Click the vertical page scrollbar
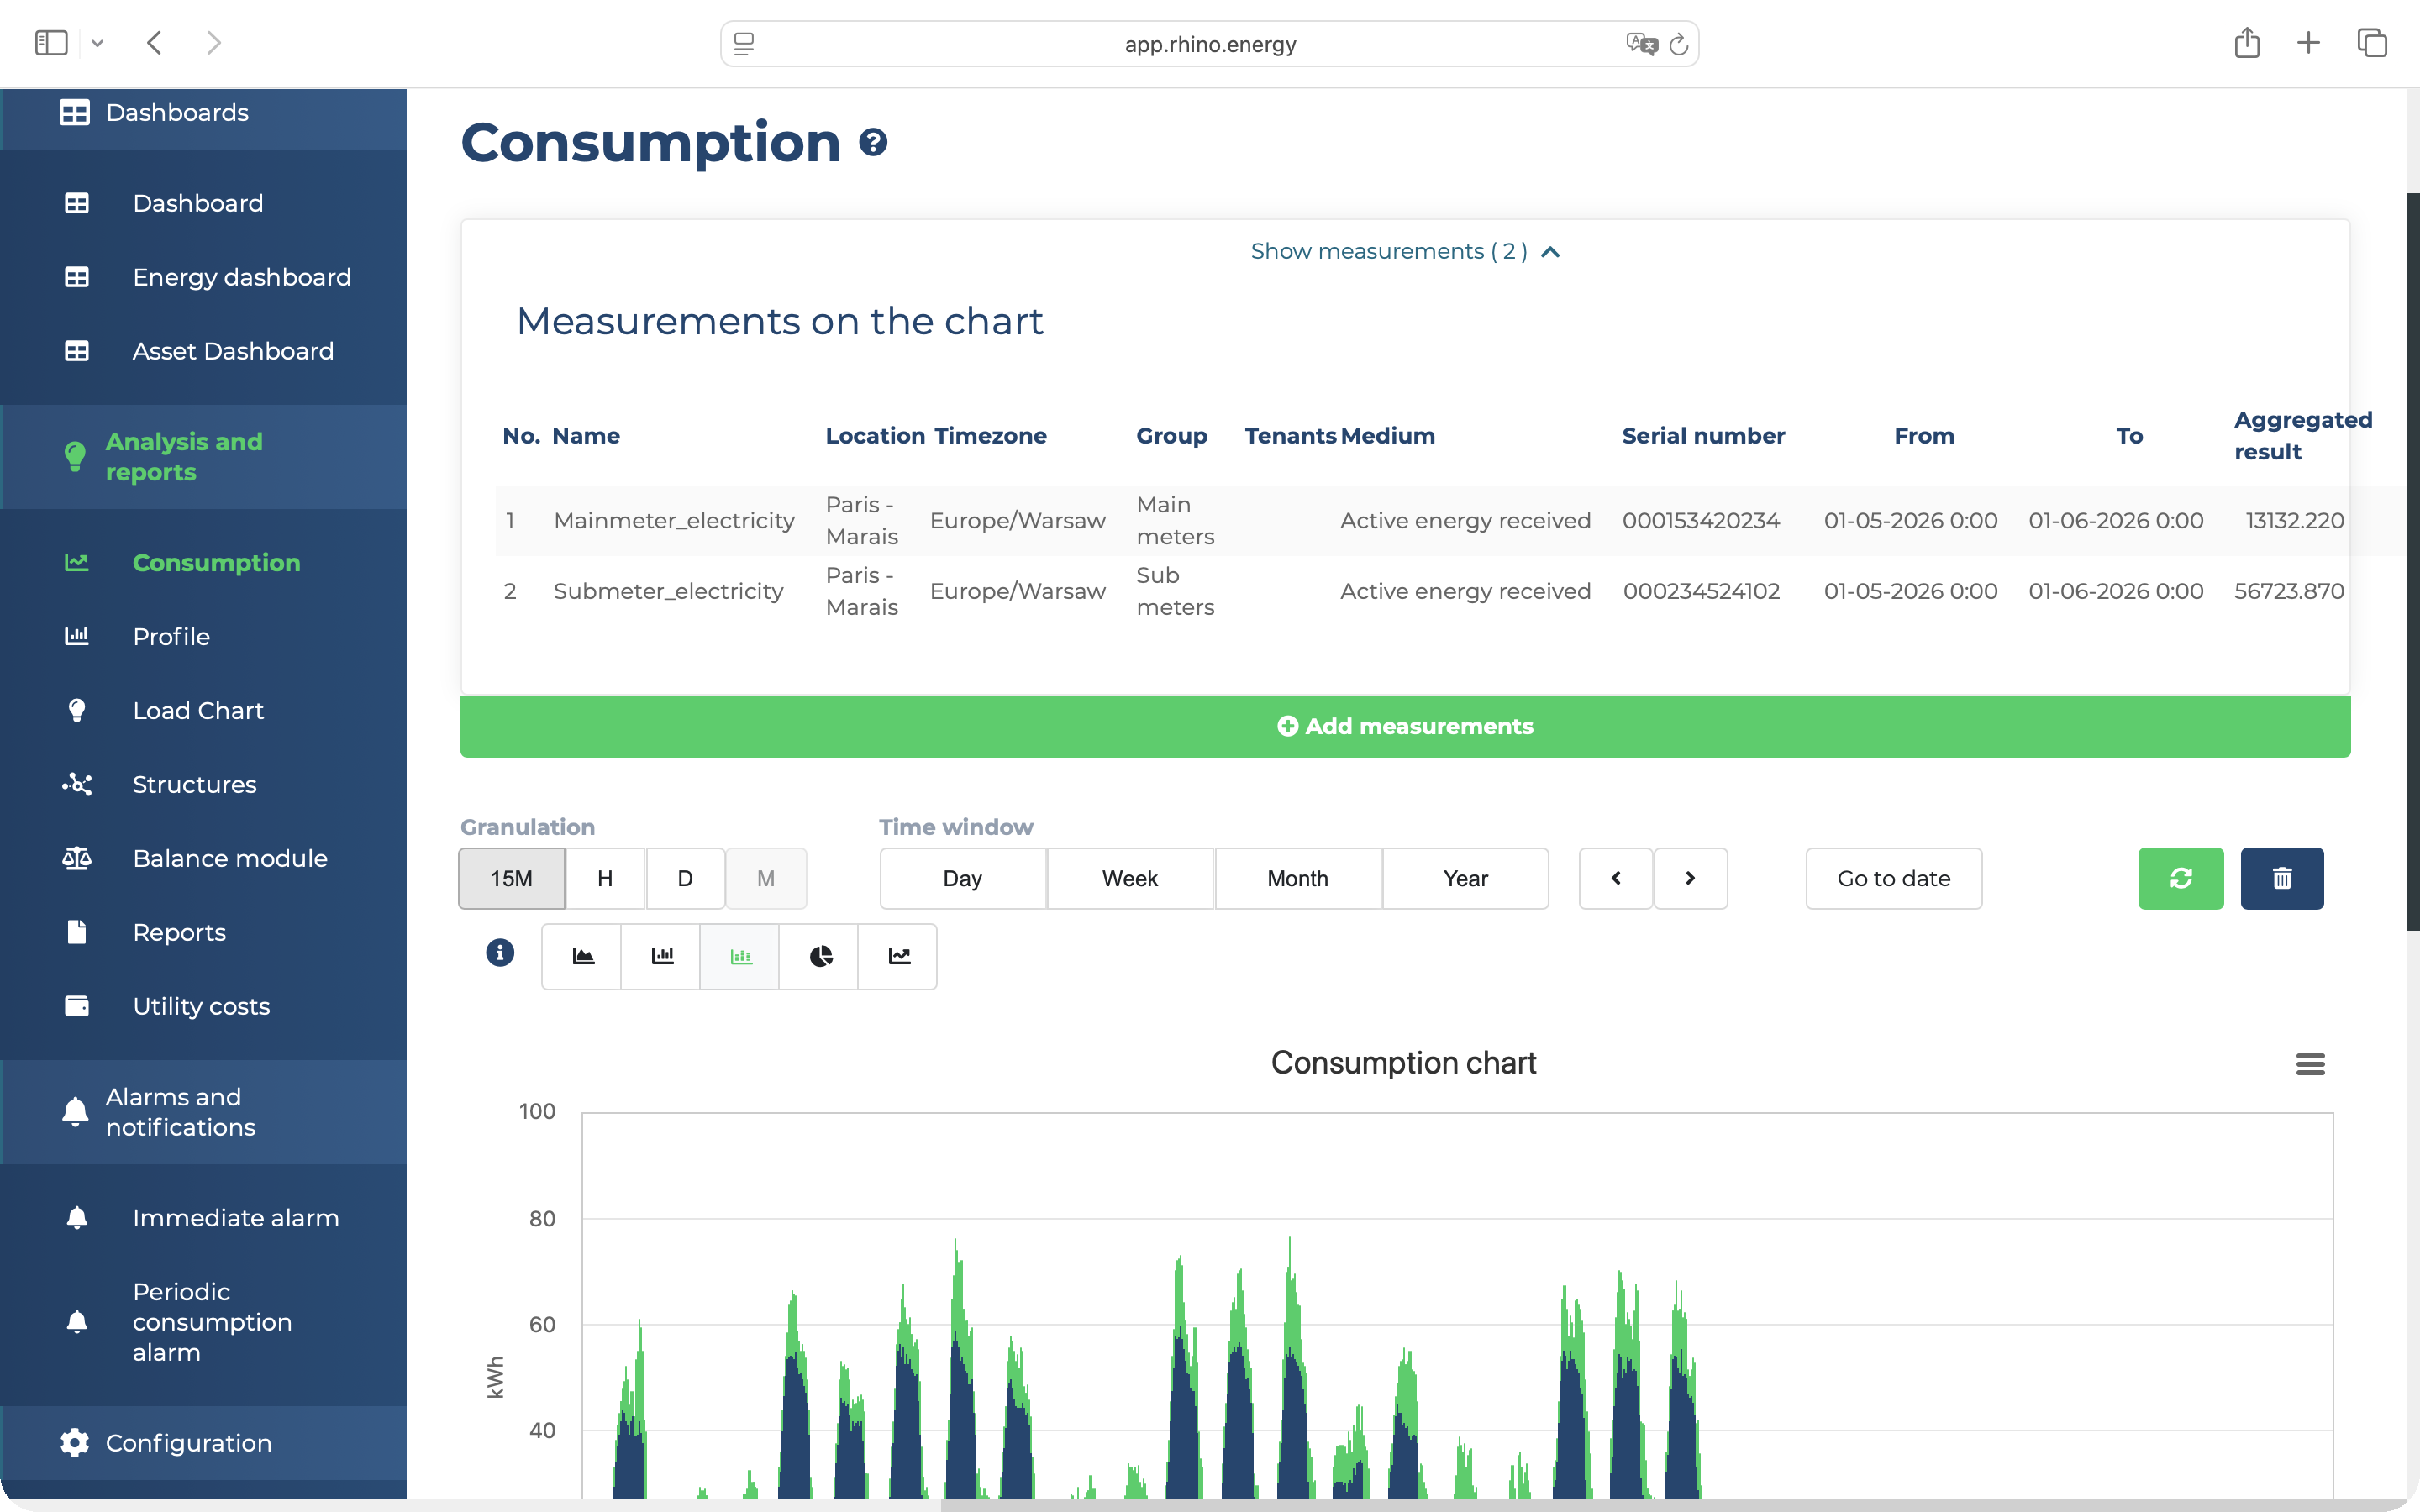Viewport: 2420px width, 1512px height. [2412, 560]
